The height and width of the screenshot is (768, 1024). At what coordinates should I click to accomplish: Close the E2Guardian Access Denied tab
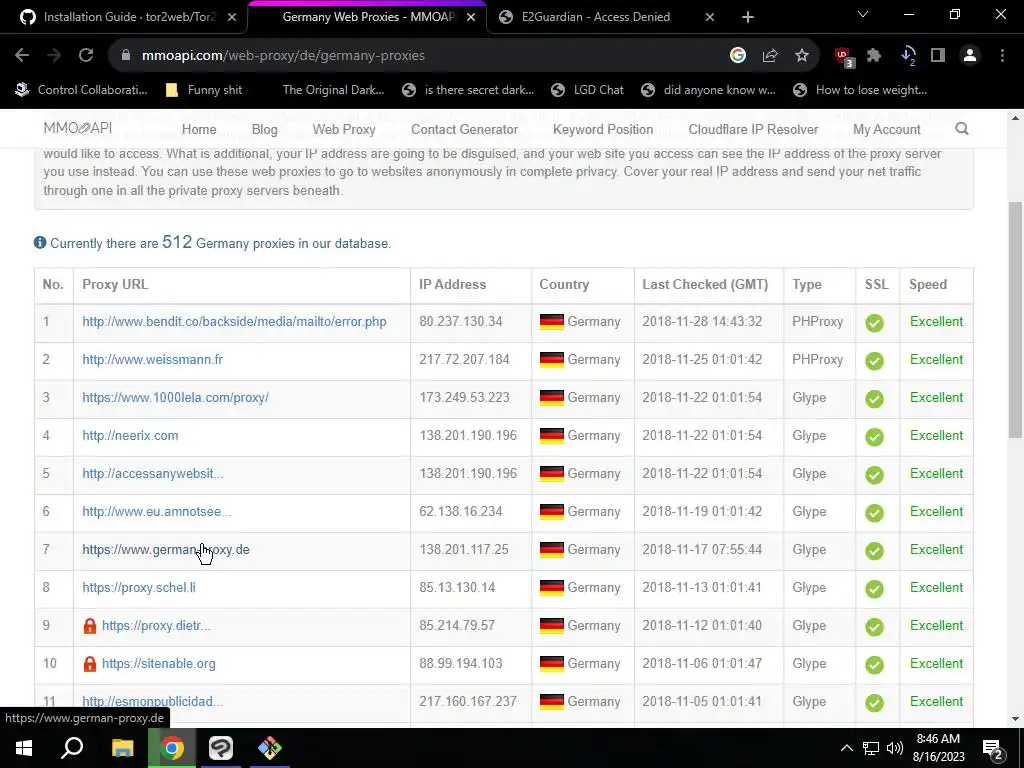pyautogui.click(x=710, y=17)
